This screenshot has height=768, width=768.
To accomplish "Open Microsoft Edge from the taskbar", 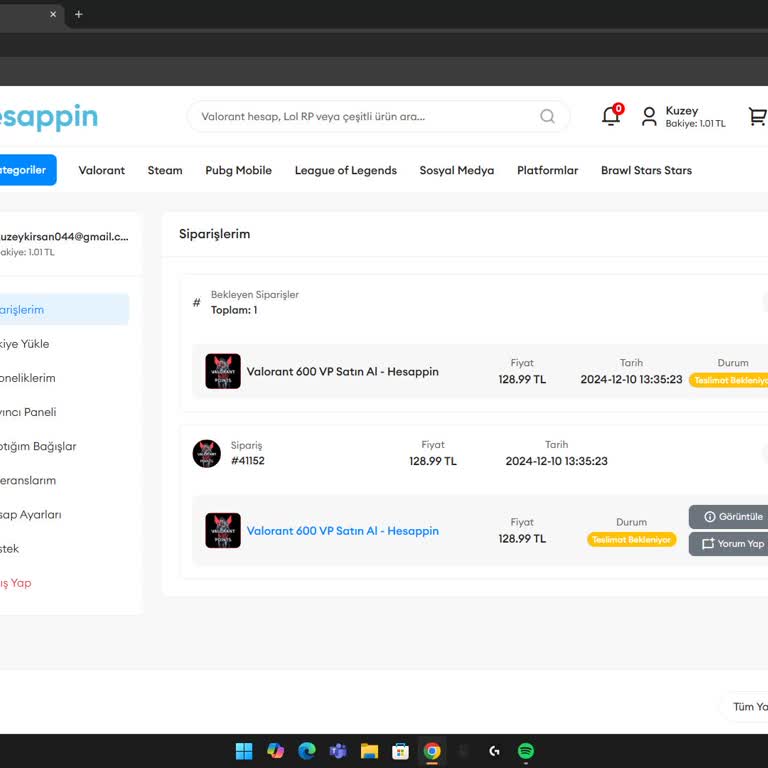I will tap(307, 751).
